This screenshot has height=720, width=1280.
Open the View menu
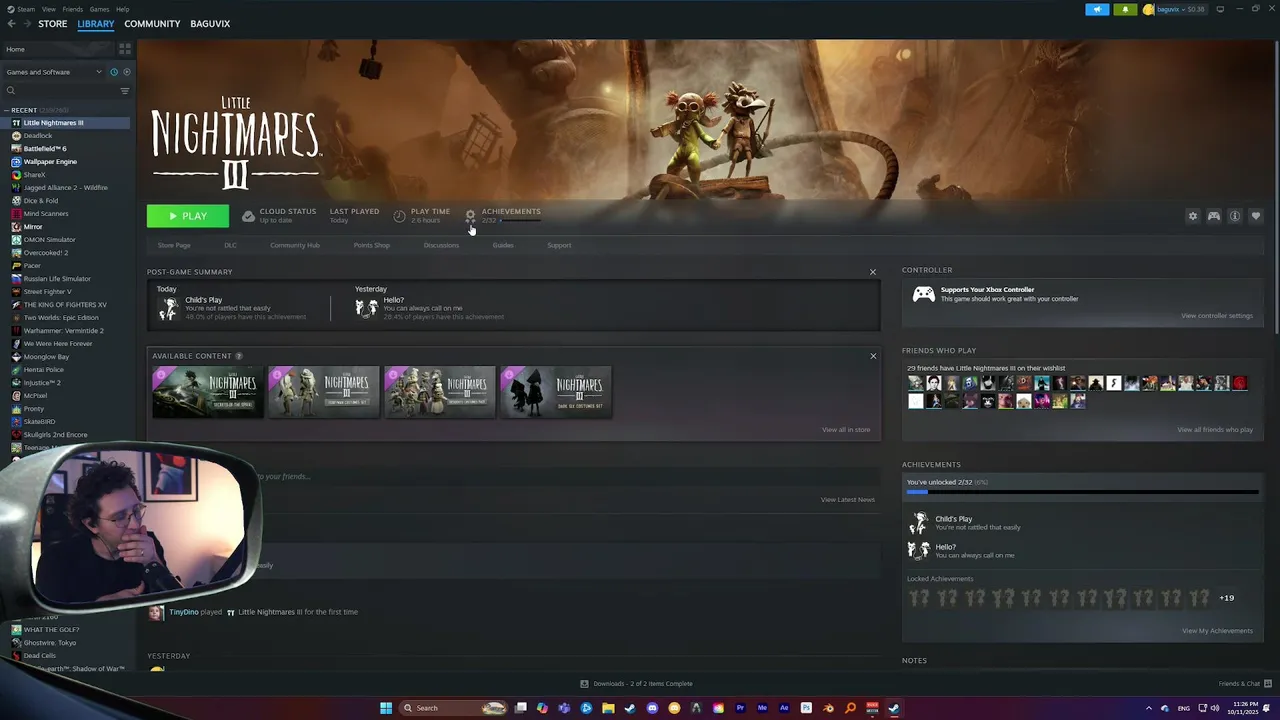[x=48, y=9]
